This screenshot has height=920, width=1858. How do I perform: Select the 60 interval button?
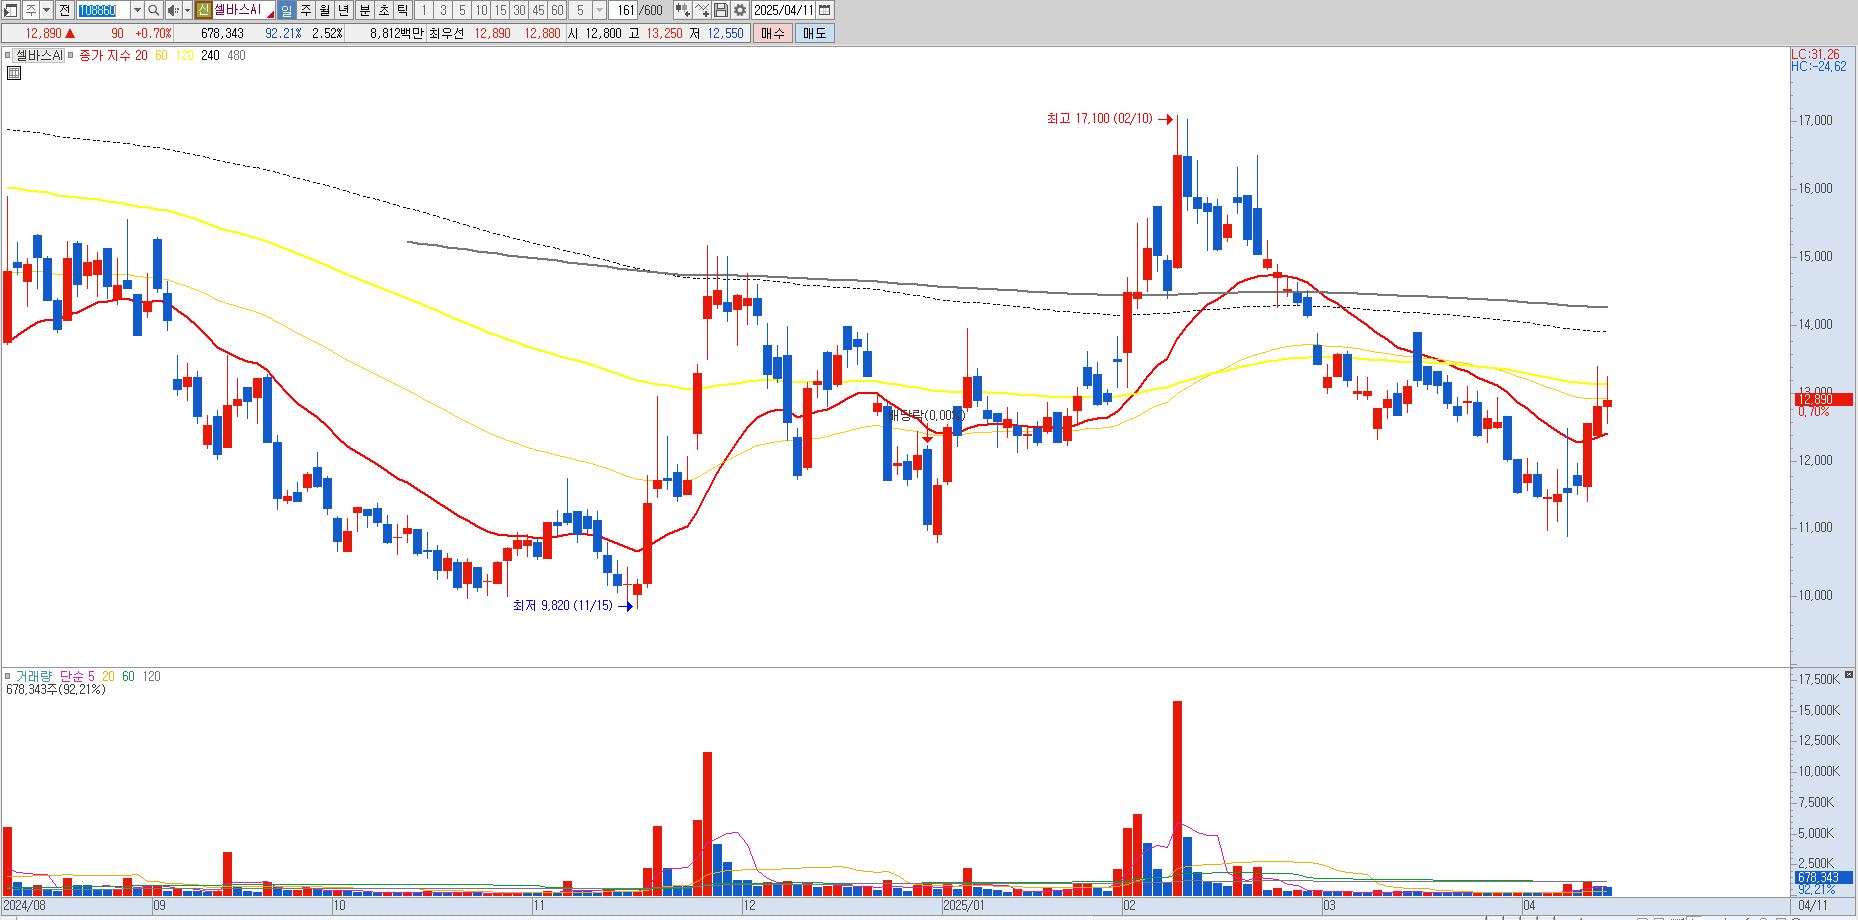point(557,10)
